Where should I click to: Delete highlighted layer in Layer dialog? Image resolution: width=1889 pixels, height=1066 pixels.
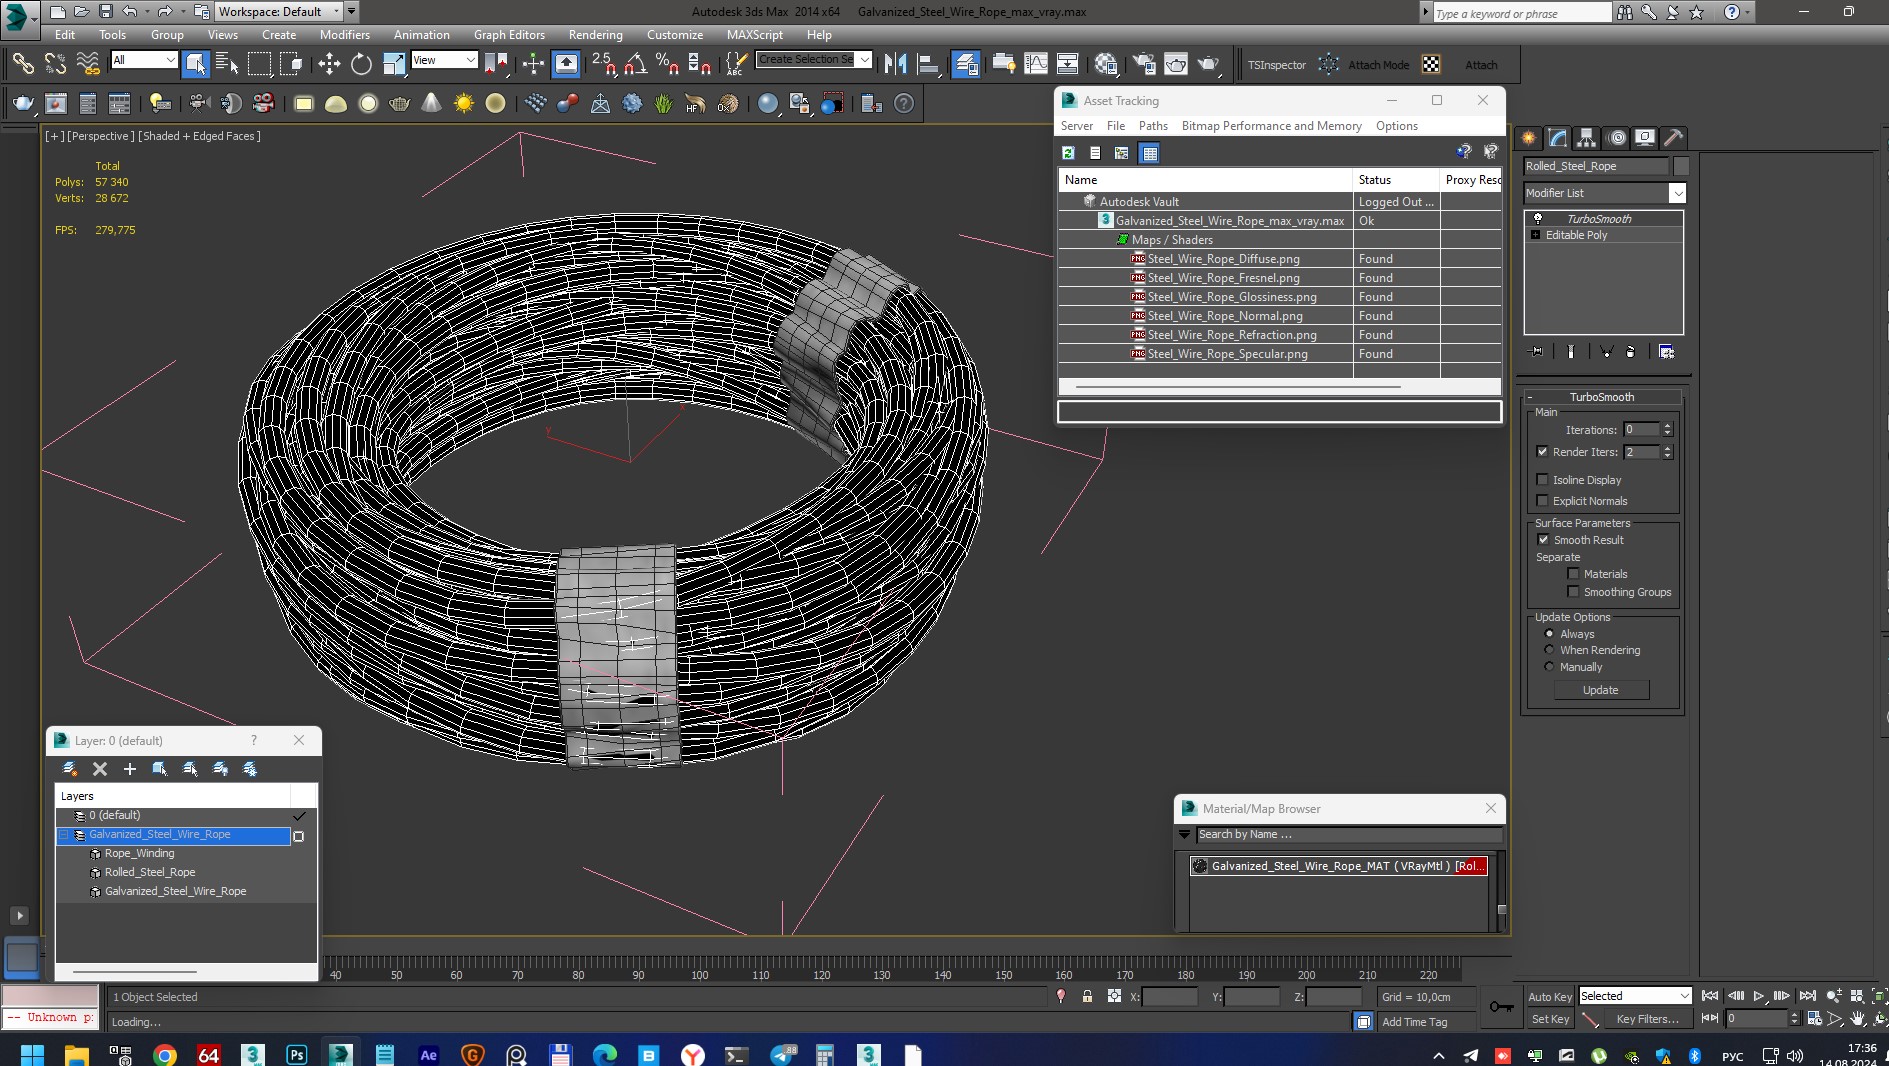click(x=99, y=769)
